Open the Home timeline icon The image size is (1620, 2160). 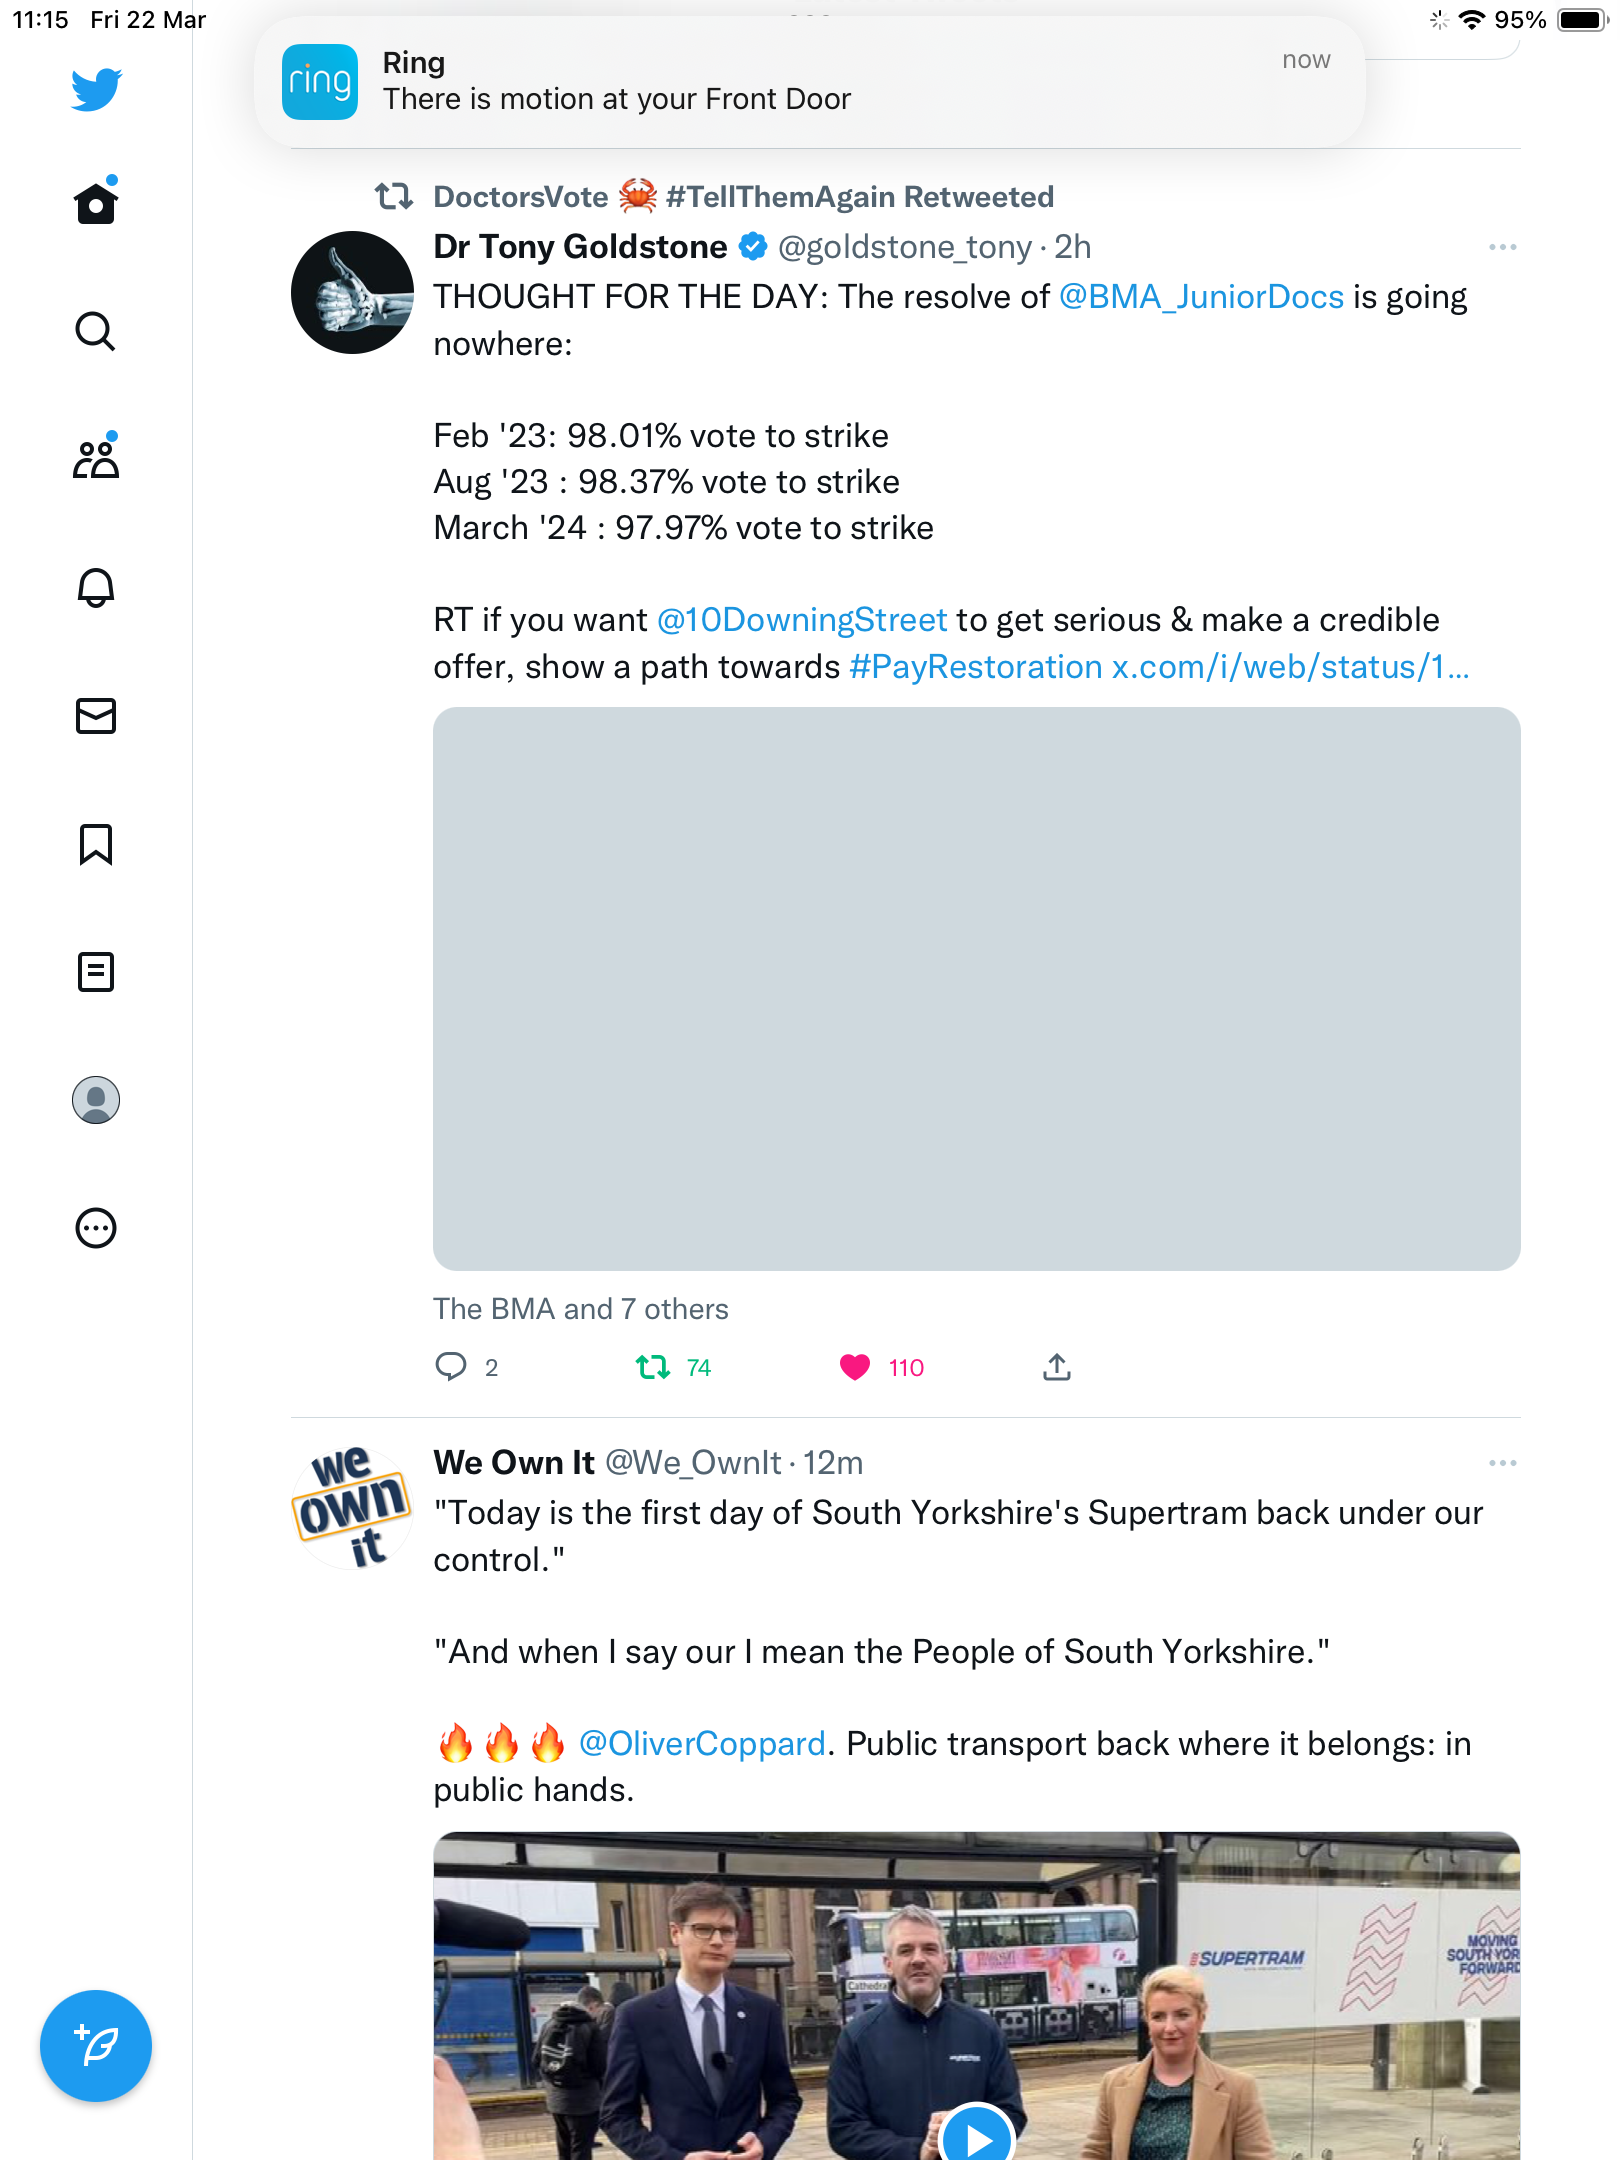point(96,202)
